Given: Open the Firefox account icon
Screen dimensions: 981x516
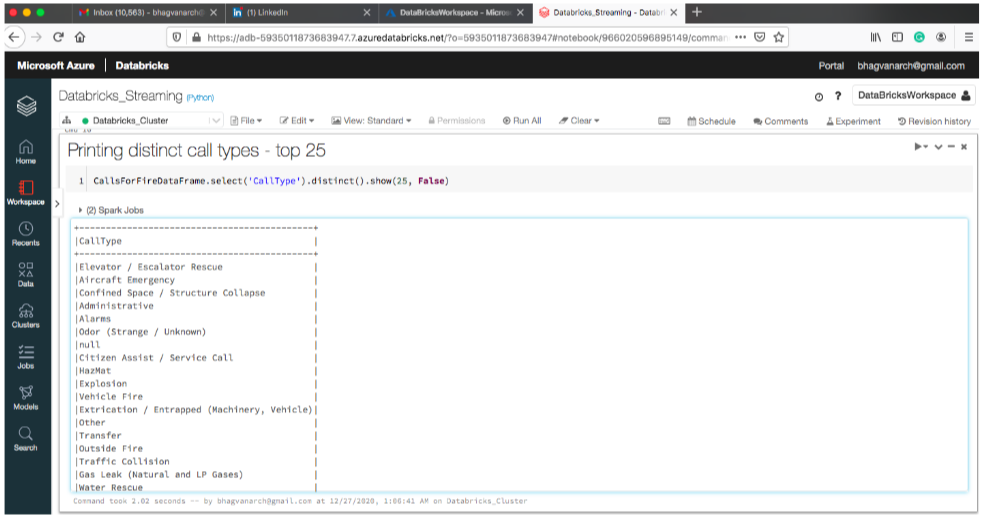Looking at the screenshot, I should click(941, 37).
